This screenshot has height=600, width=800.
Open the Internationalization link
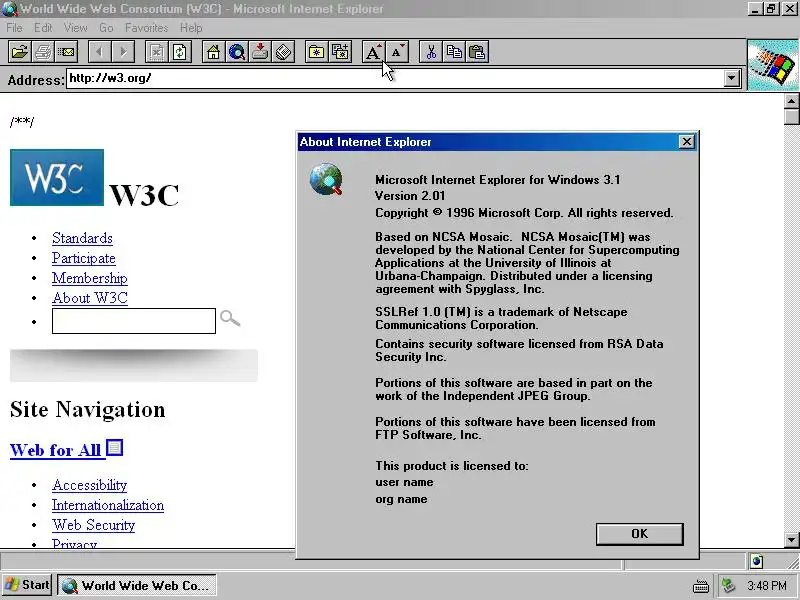[108, 505]
